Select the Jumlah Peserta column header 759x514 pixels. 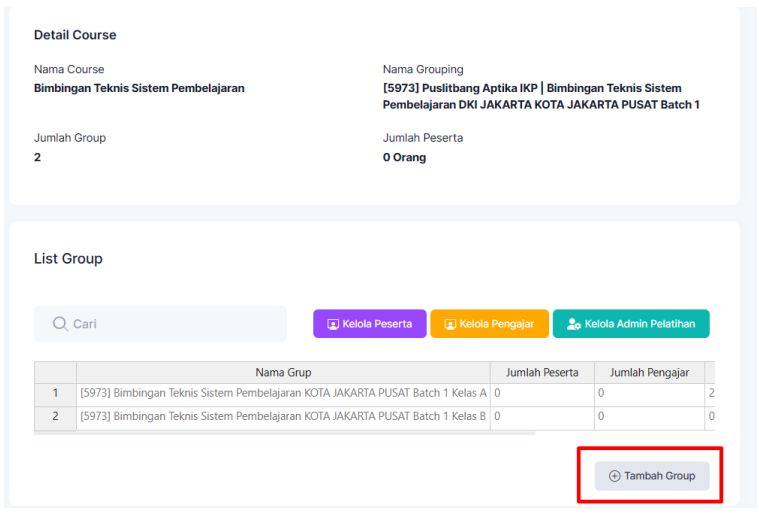click(542, 373)
